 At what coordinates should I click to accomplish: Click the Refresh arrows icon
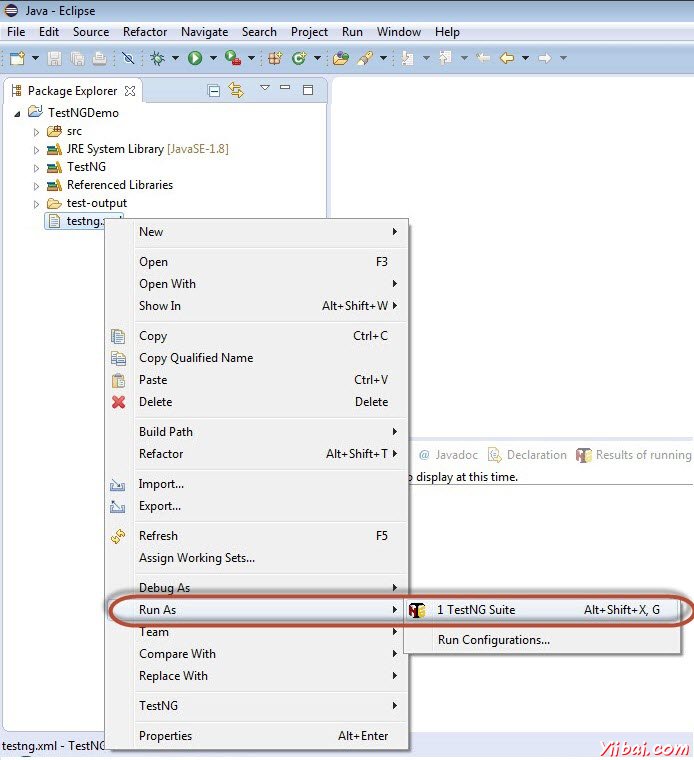pyautogui.click(x=118, y=536)
